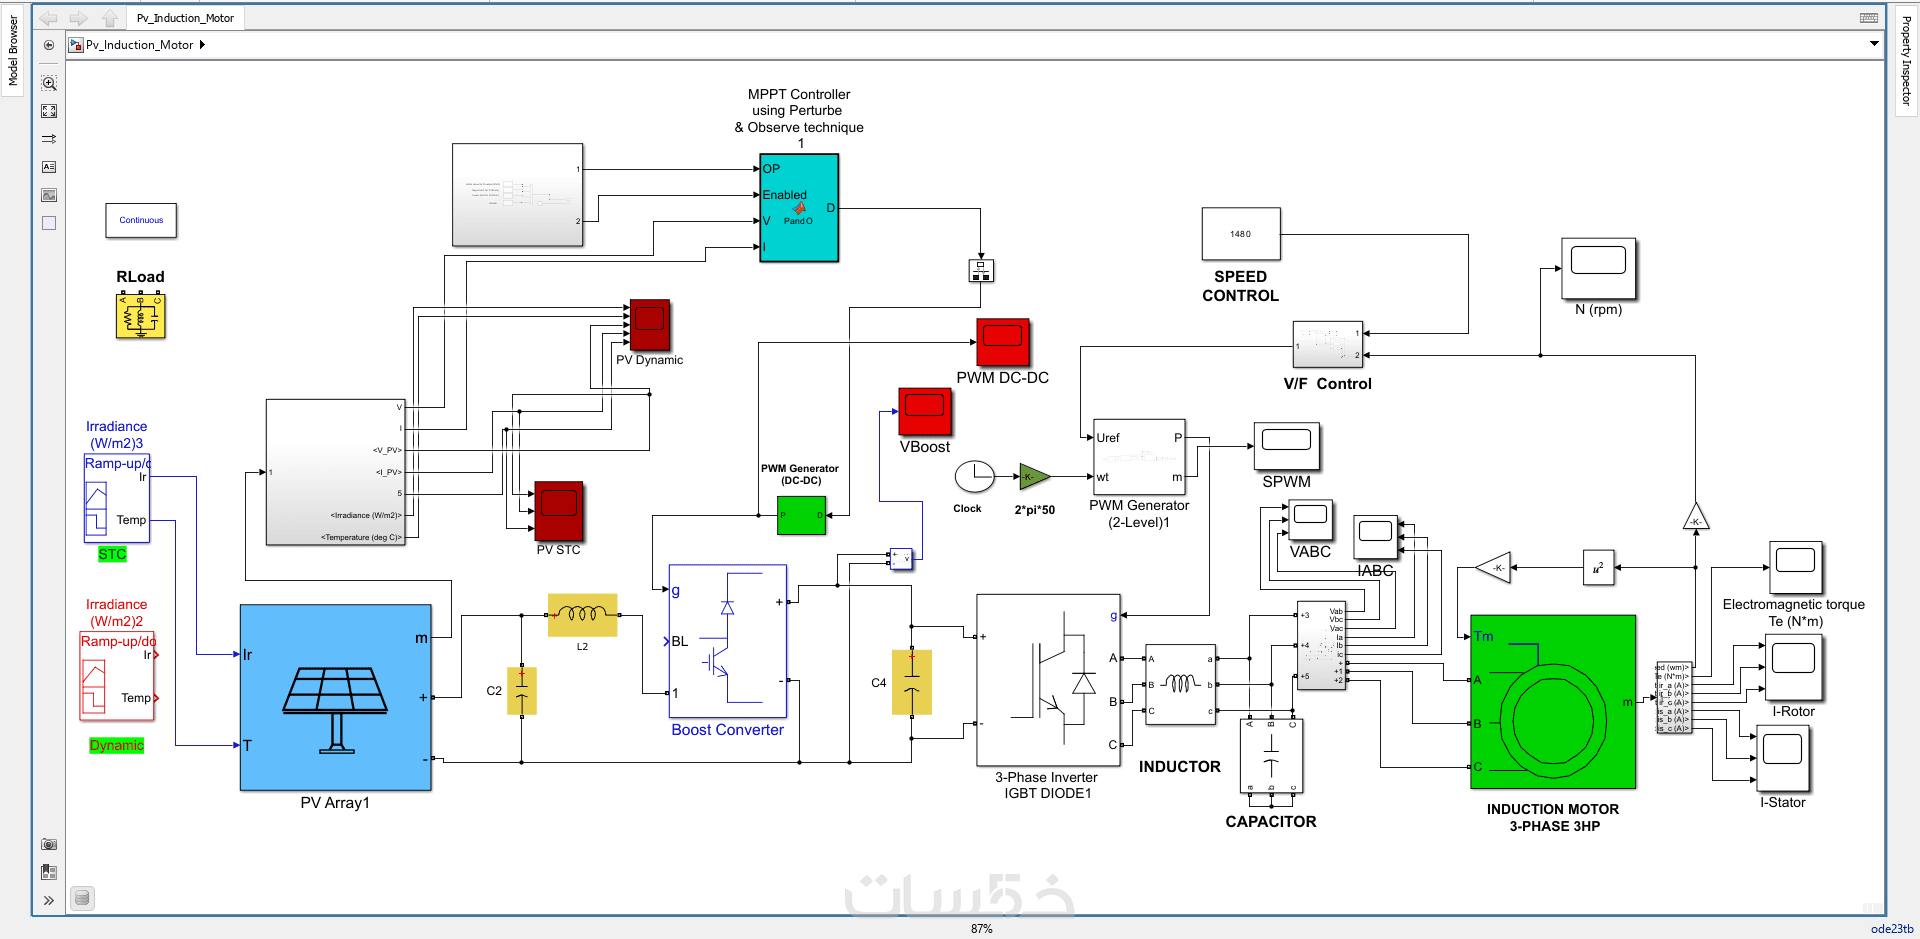The height and width of the screenshot is (939, 1920).
Task: Select the L2 inductor block
Action: tap(583, 615)
